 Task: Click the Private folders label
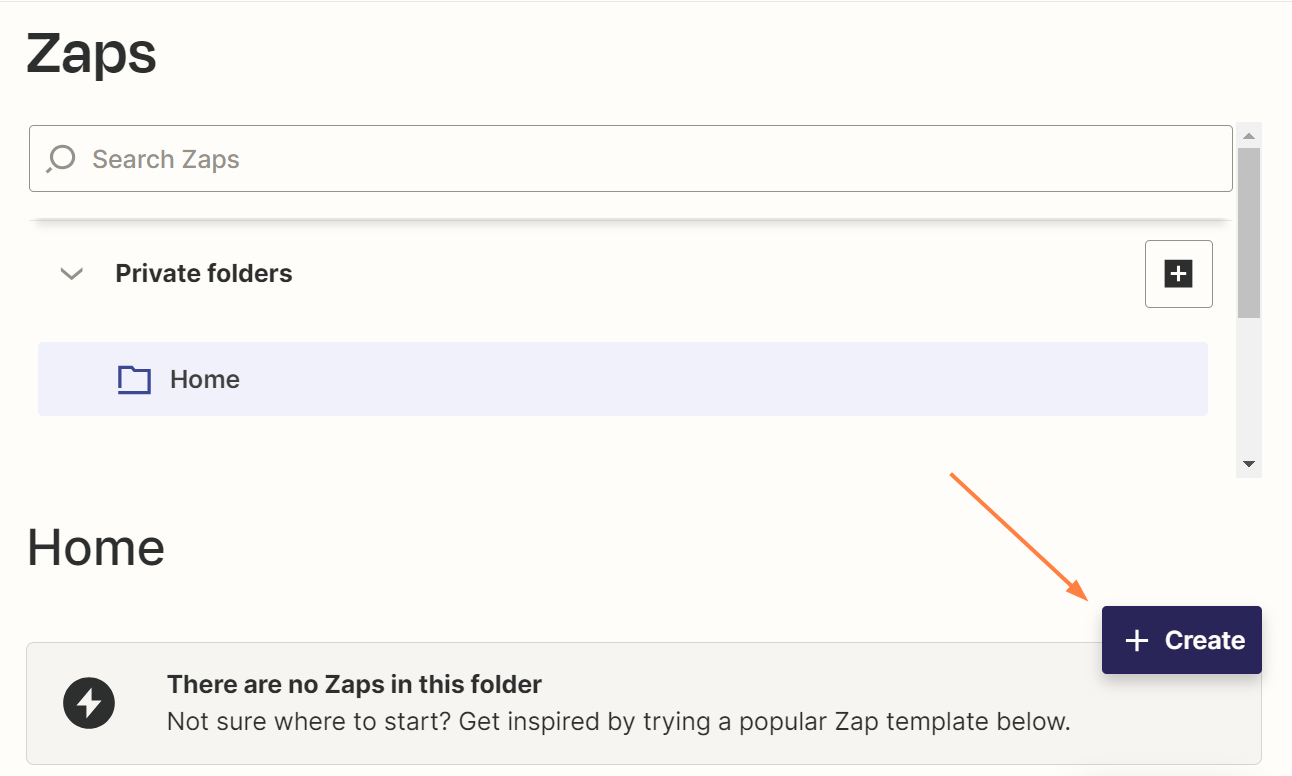[204, 274]
